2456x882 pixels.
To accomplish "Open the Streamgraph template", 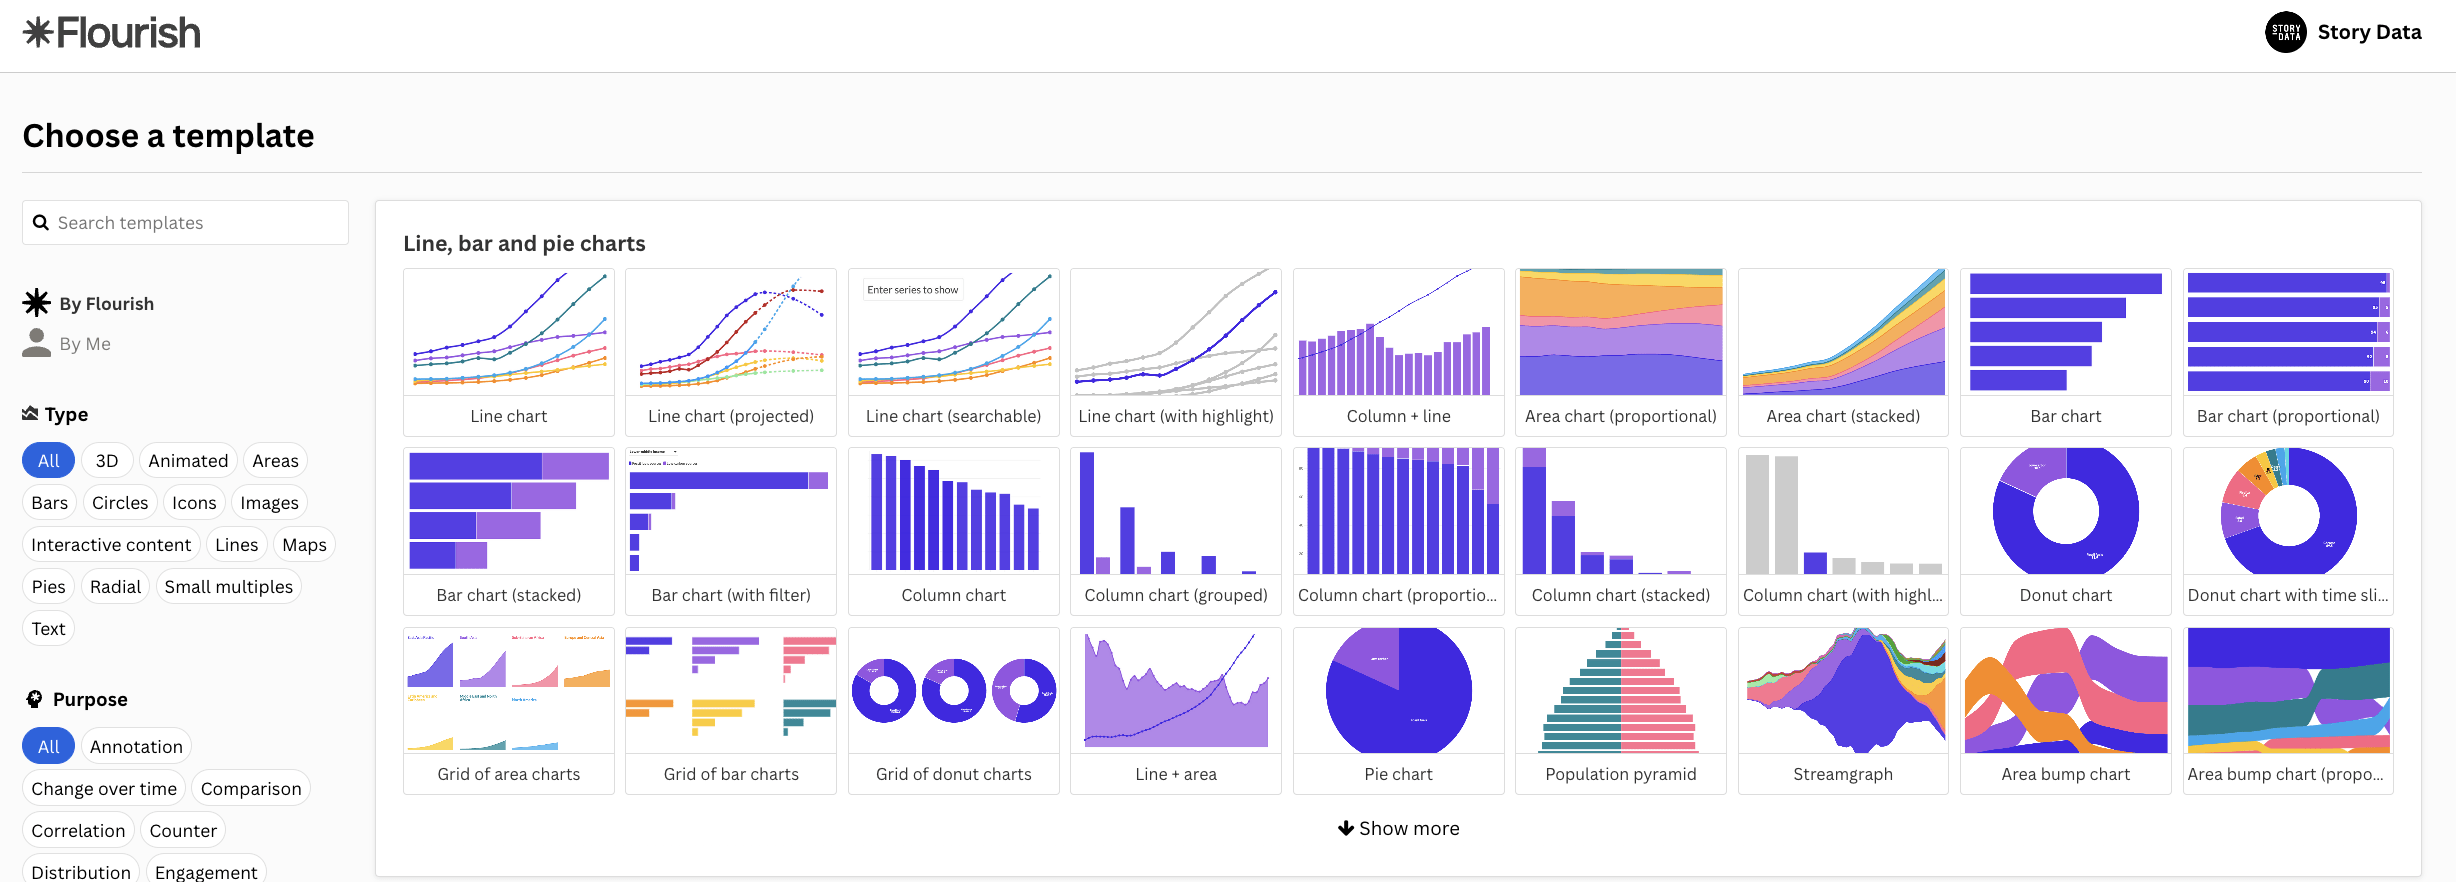I will coord(1843,710).
